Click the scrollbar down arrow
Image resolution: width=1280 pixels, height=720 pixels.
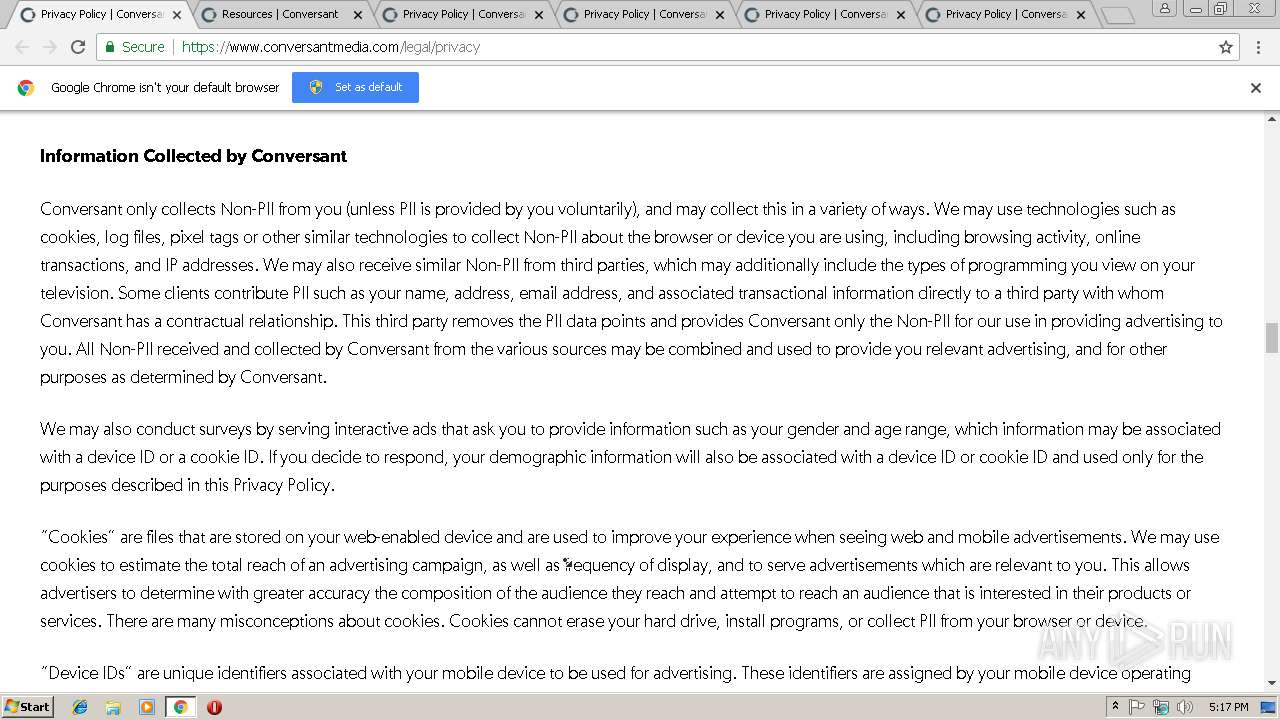1271,683
